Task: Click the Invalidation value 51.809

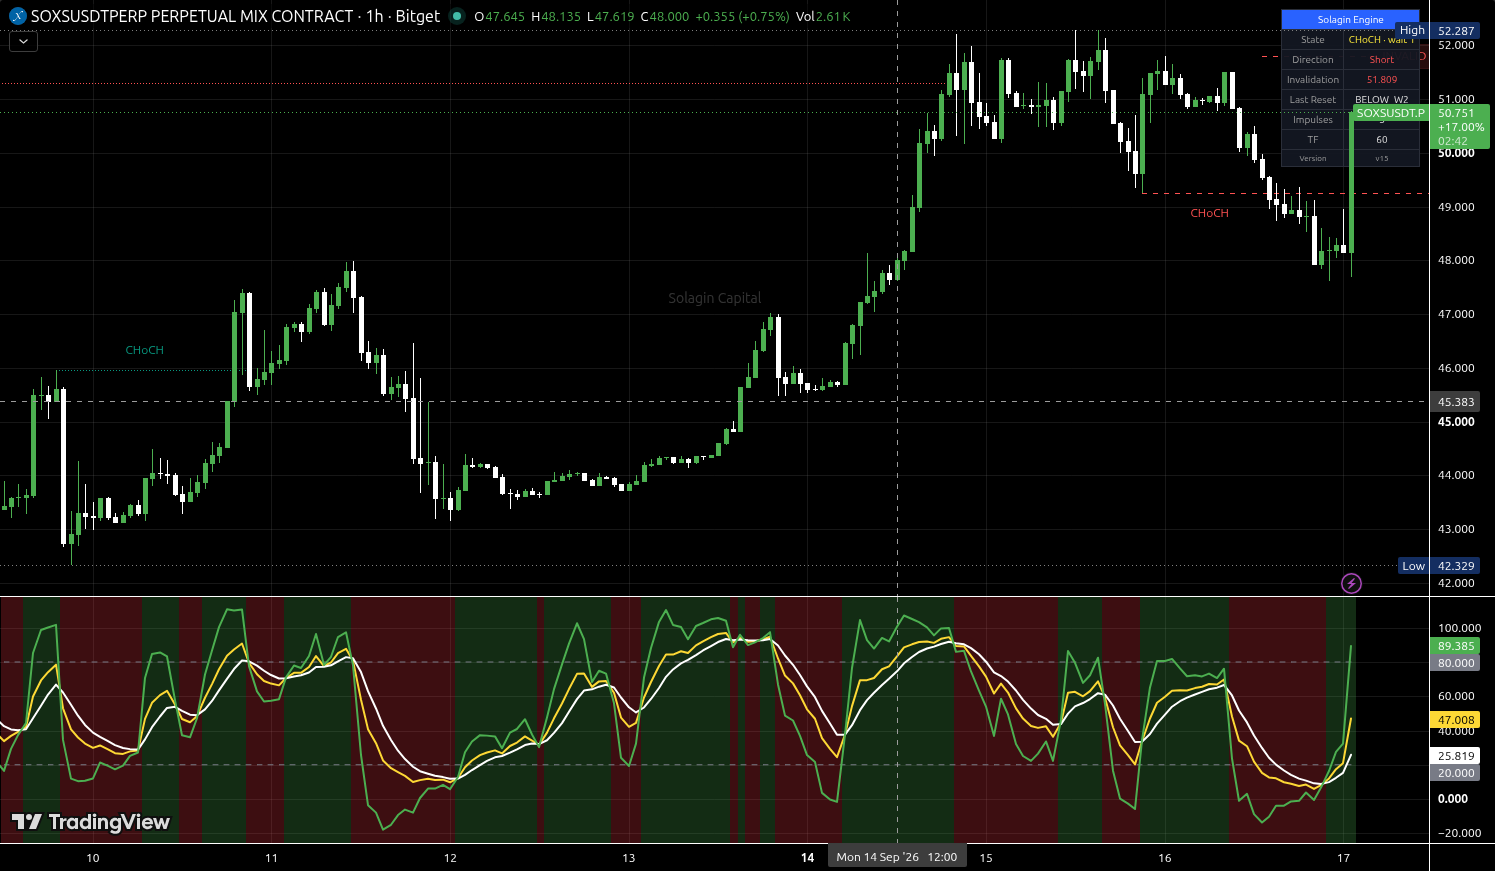Action: pyautogui.click(x=1381, y=80)
